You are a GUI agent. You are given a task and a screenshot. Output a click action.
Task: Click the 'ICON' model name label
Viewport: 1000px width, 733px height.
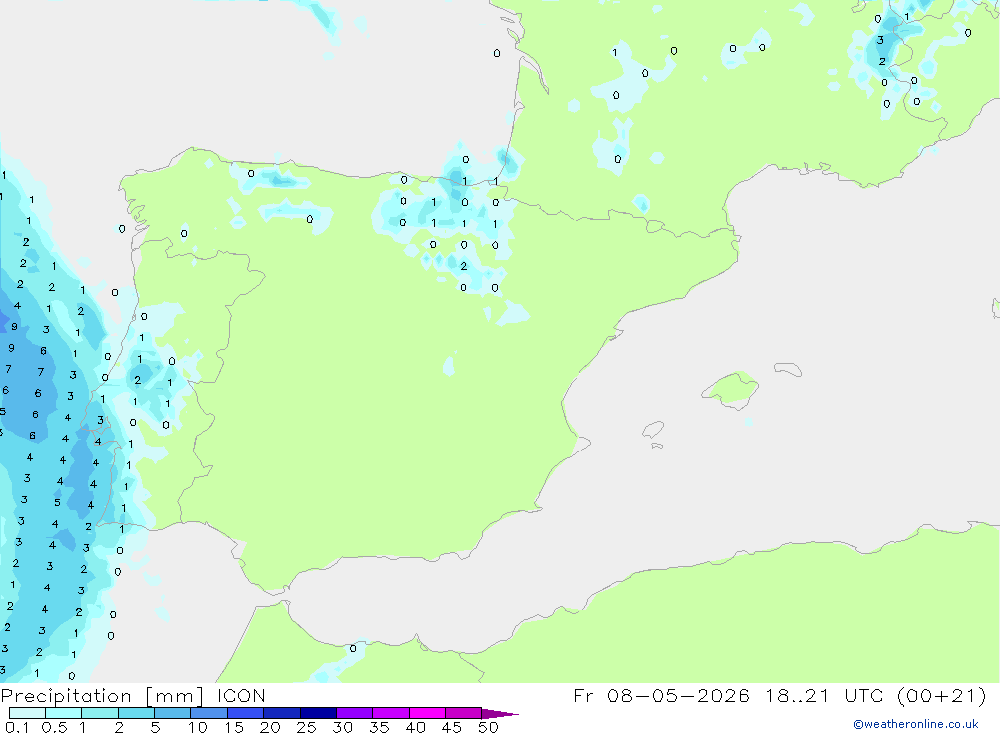241,695
